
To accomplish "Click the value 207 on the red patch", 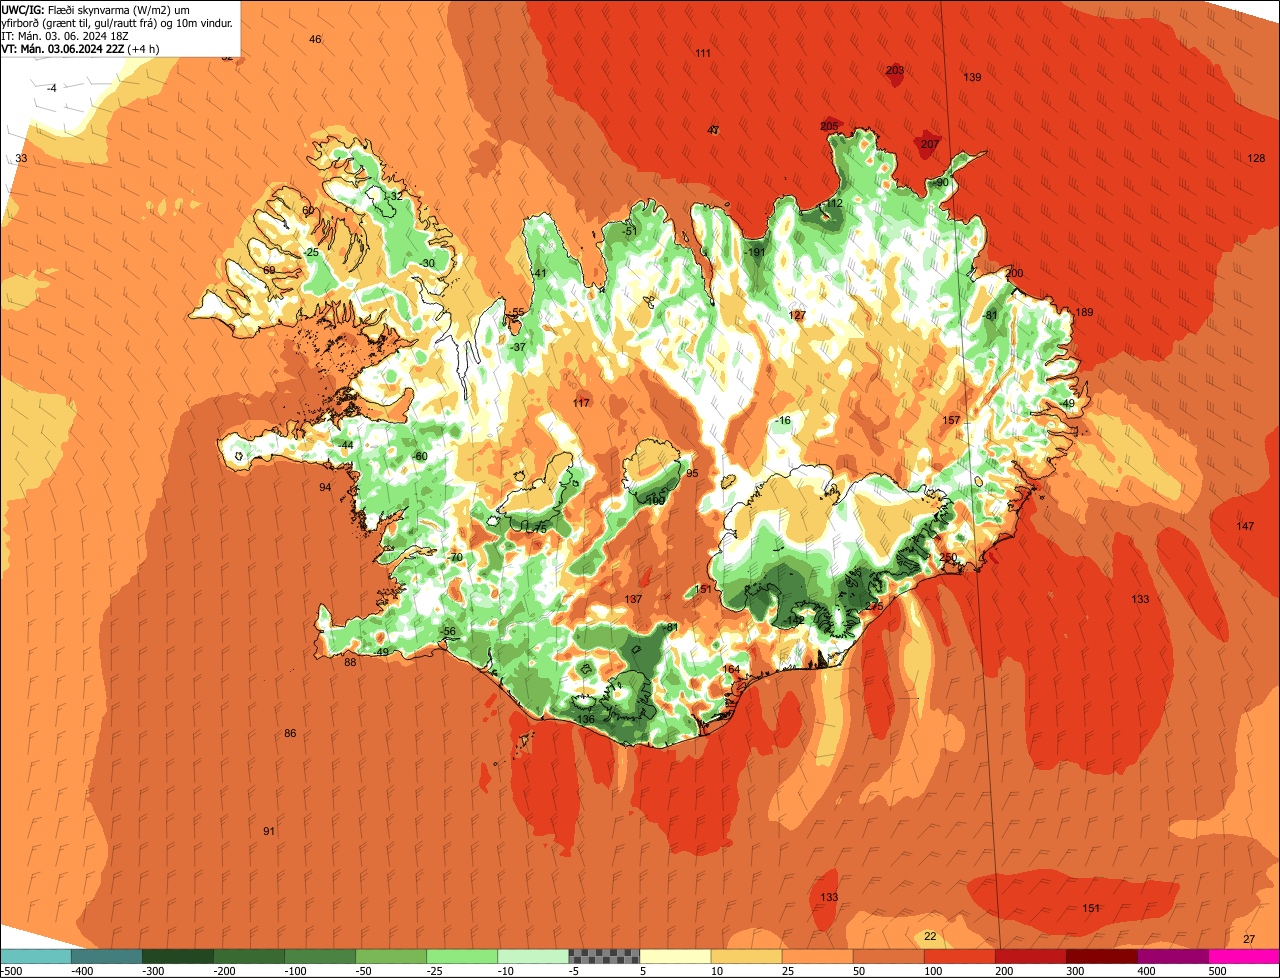I will point(929,144).
